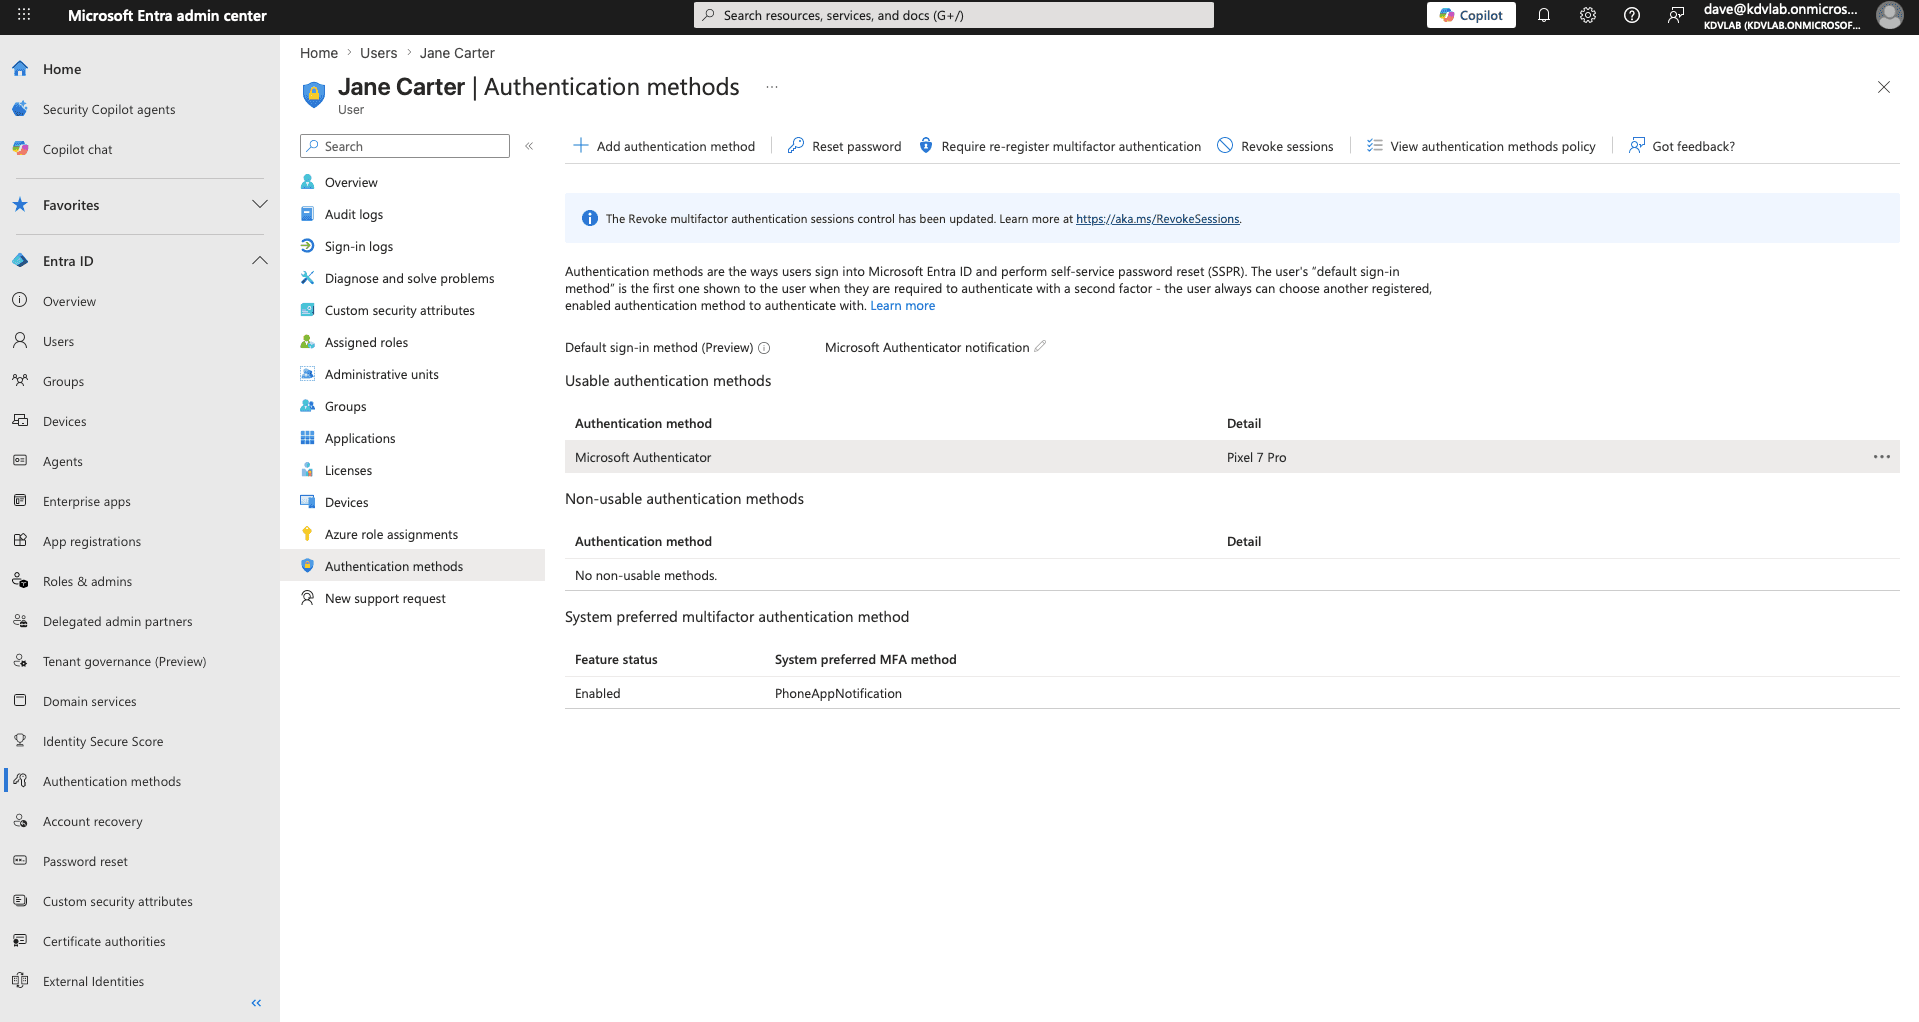Click the Domain services icon
1919x1022 pixels.
(x=20, y=701)
